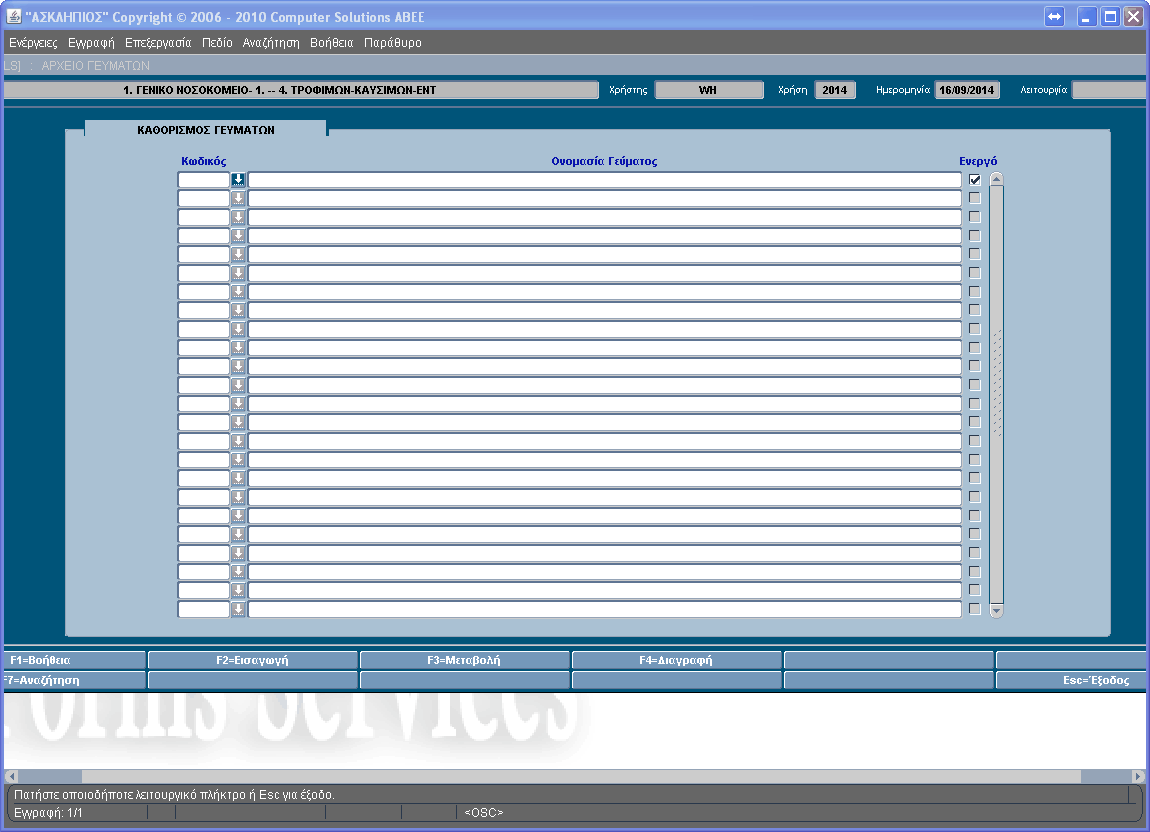The image size is (1150, 832).
Task: Click the Λειτουργία field
Action: click(1110, 90)
